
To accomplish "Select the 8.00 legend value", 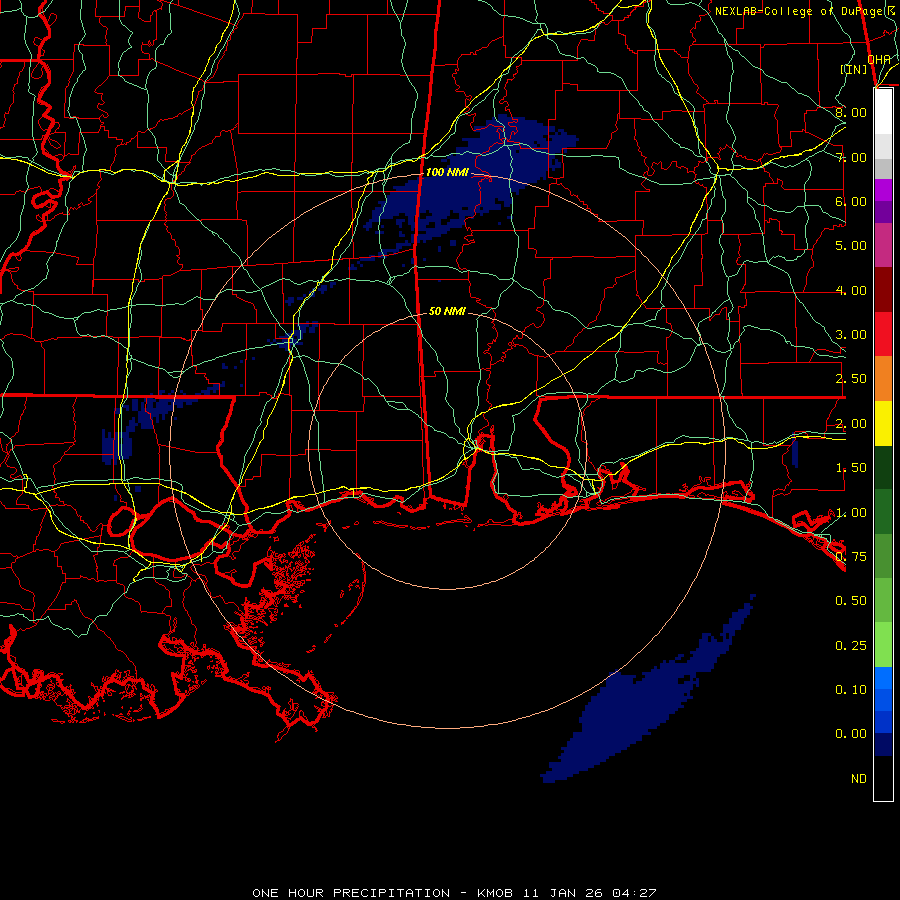I will coord(851,112).
